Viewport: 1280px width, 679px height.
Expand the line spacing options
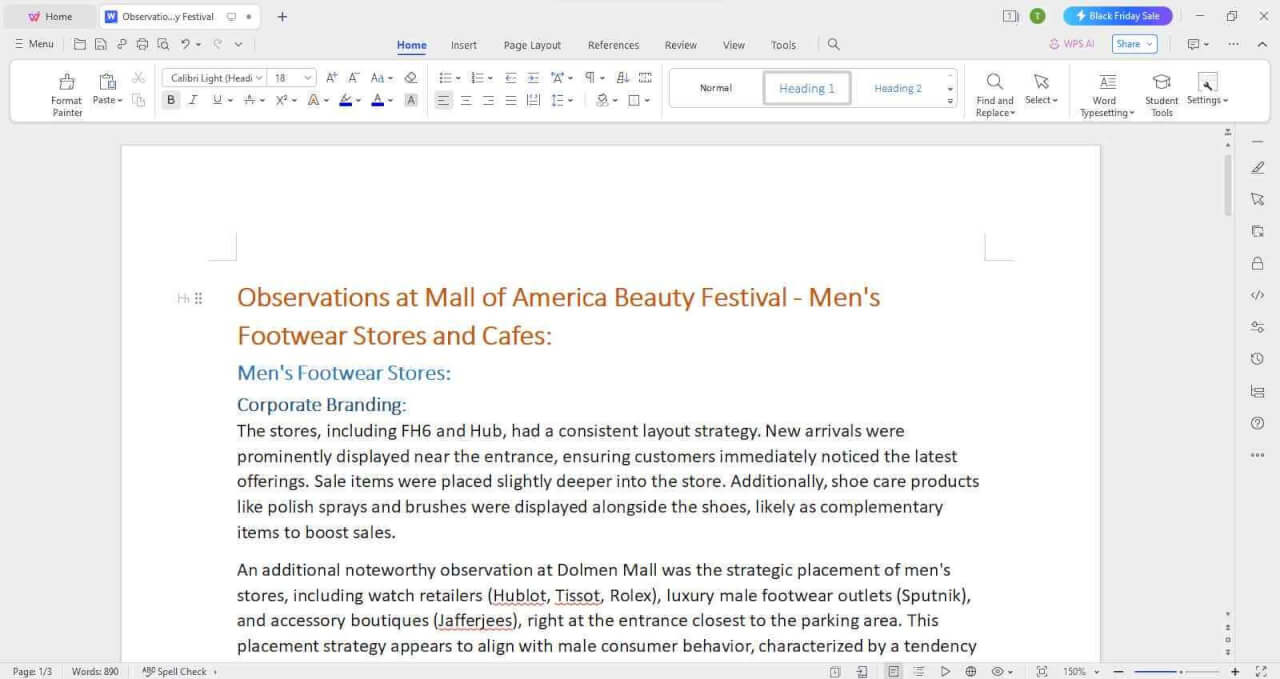[x=570, y=100]
